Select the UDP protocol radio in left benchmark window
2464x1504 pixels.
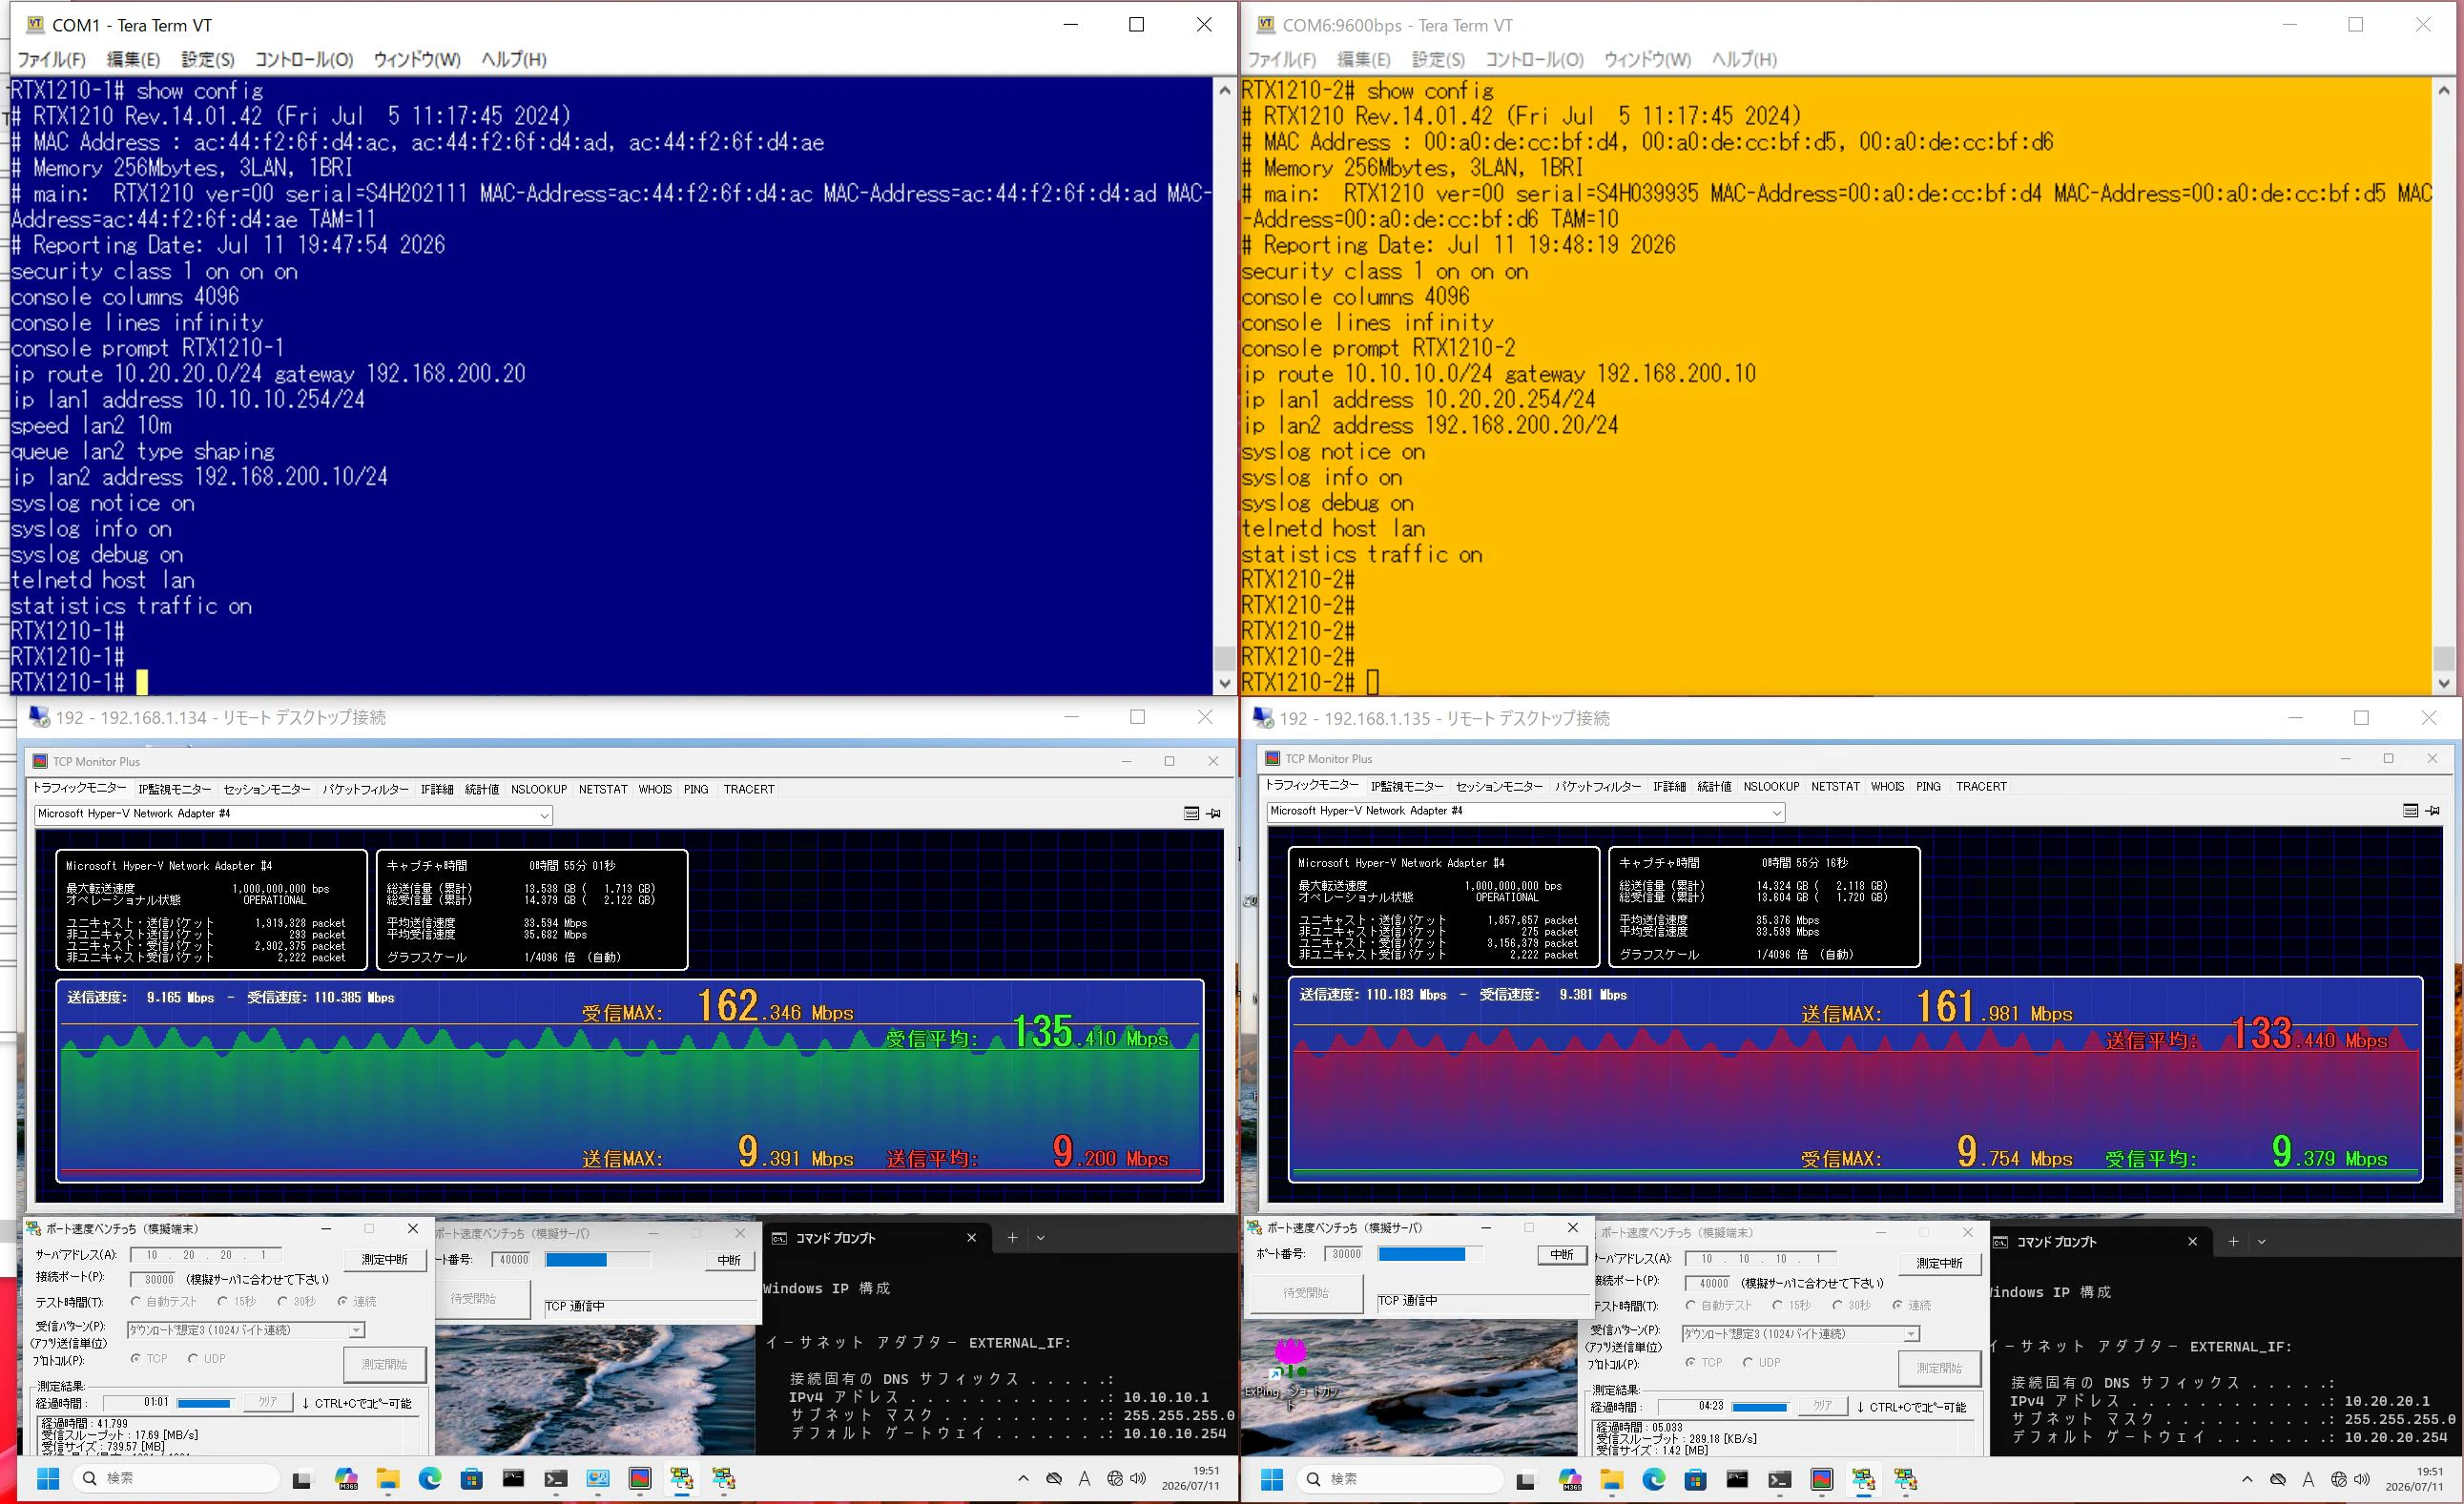194,1358
